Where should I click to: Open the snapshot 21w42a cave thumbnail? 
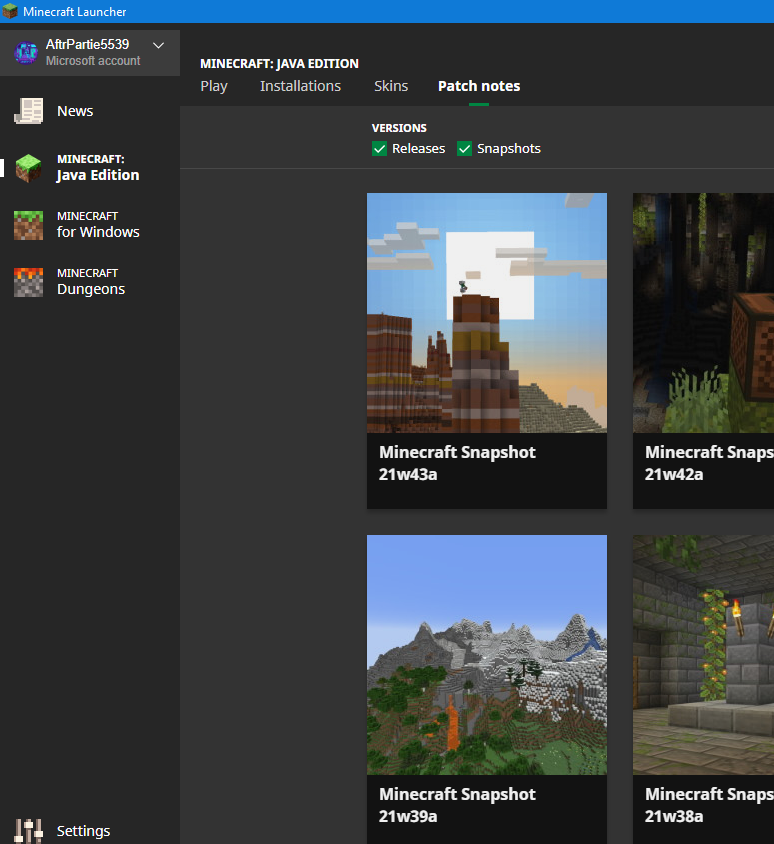coord(703,313)
